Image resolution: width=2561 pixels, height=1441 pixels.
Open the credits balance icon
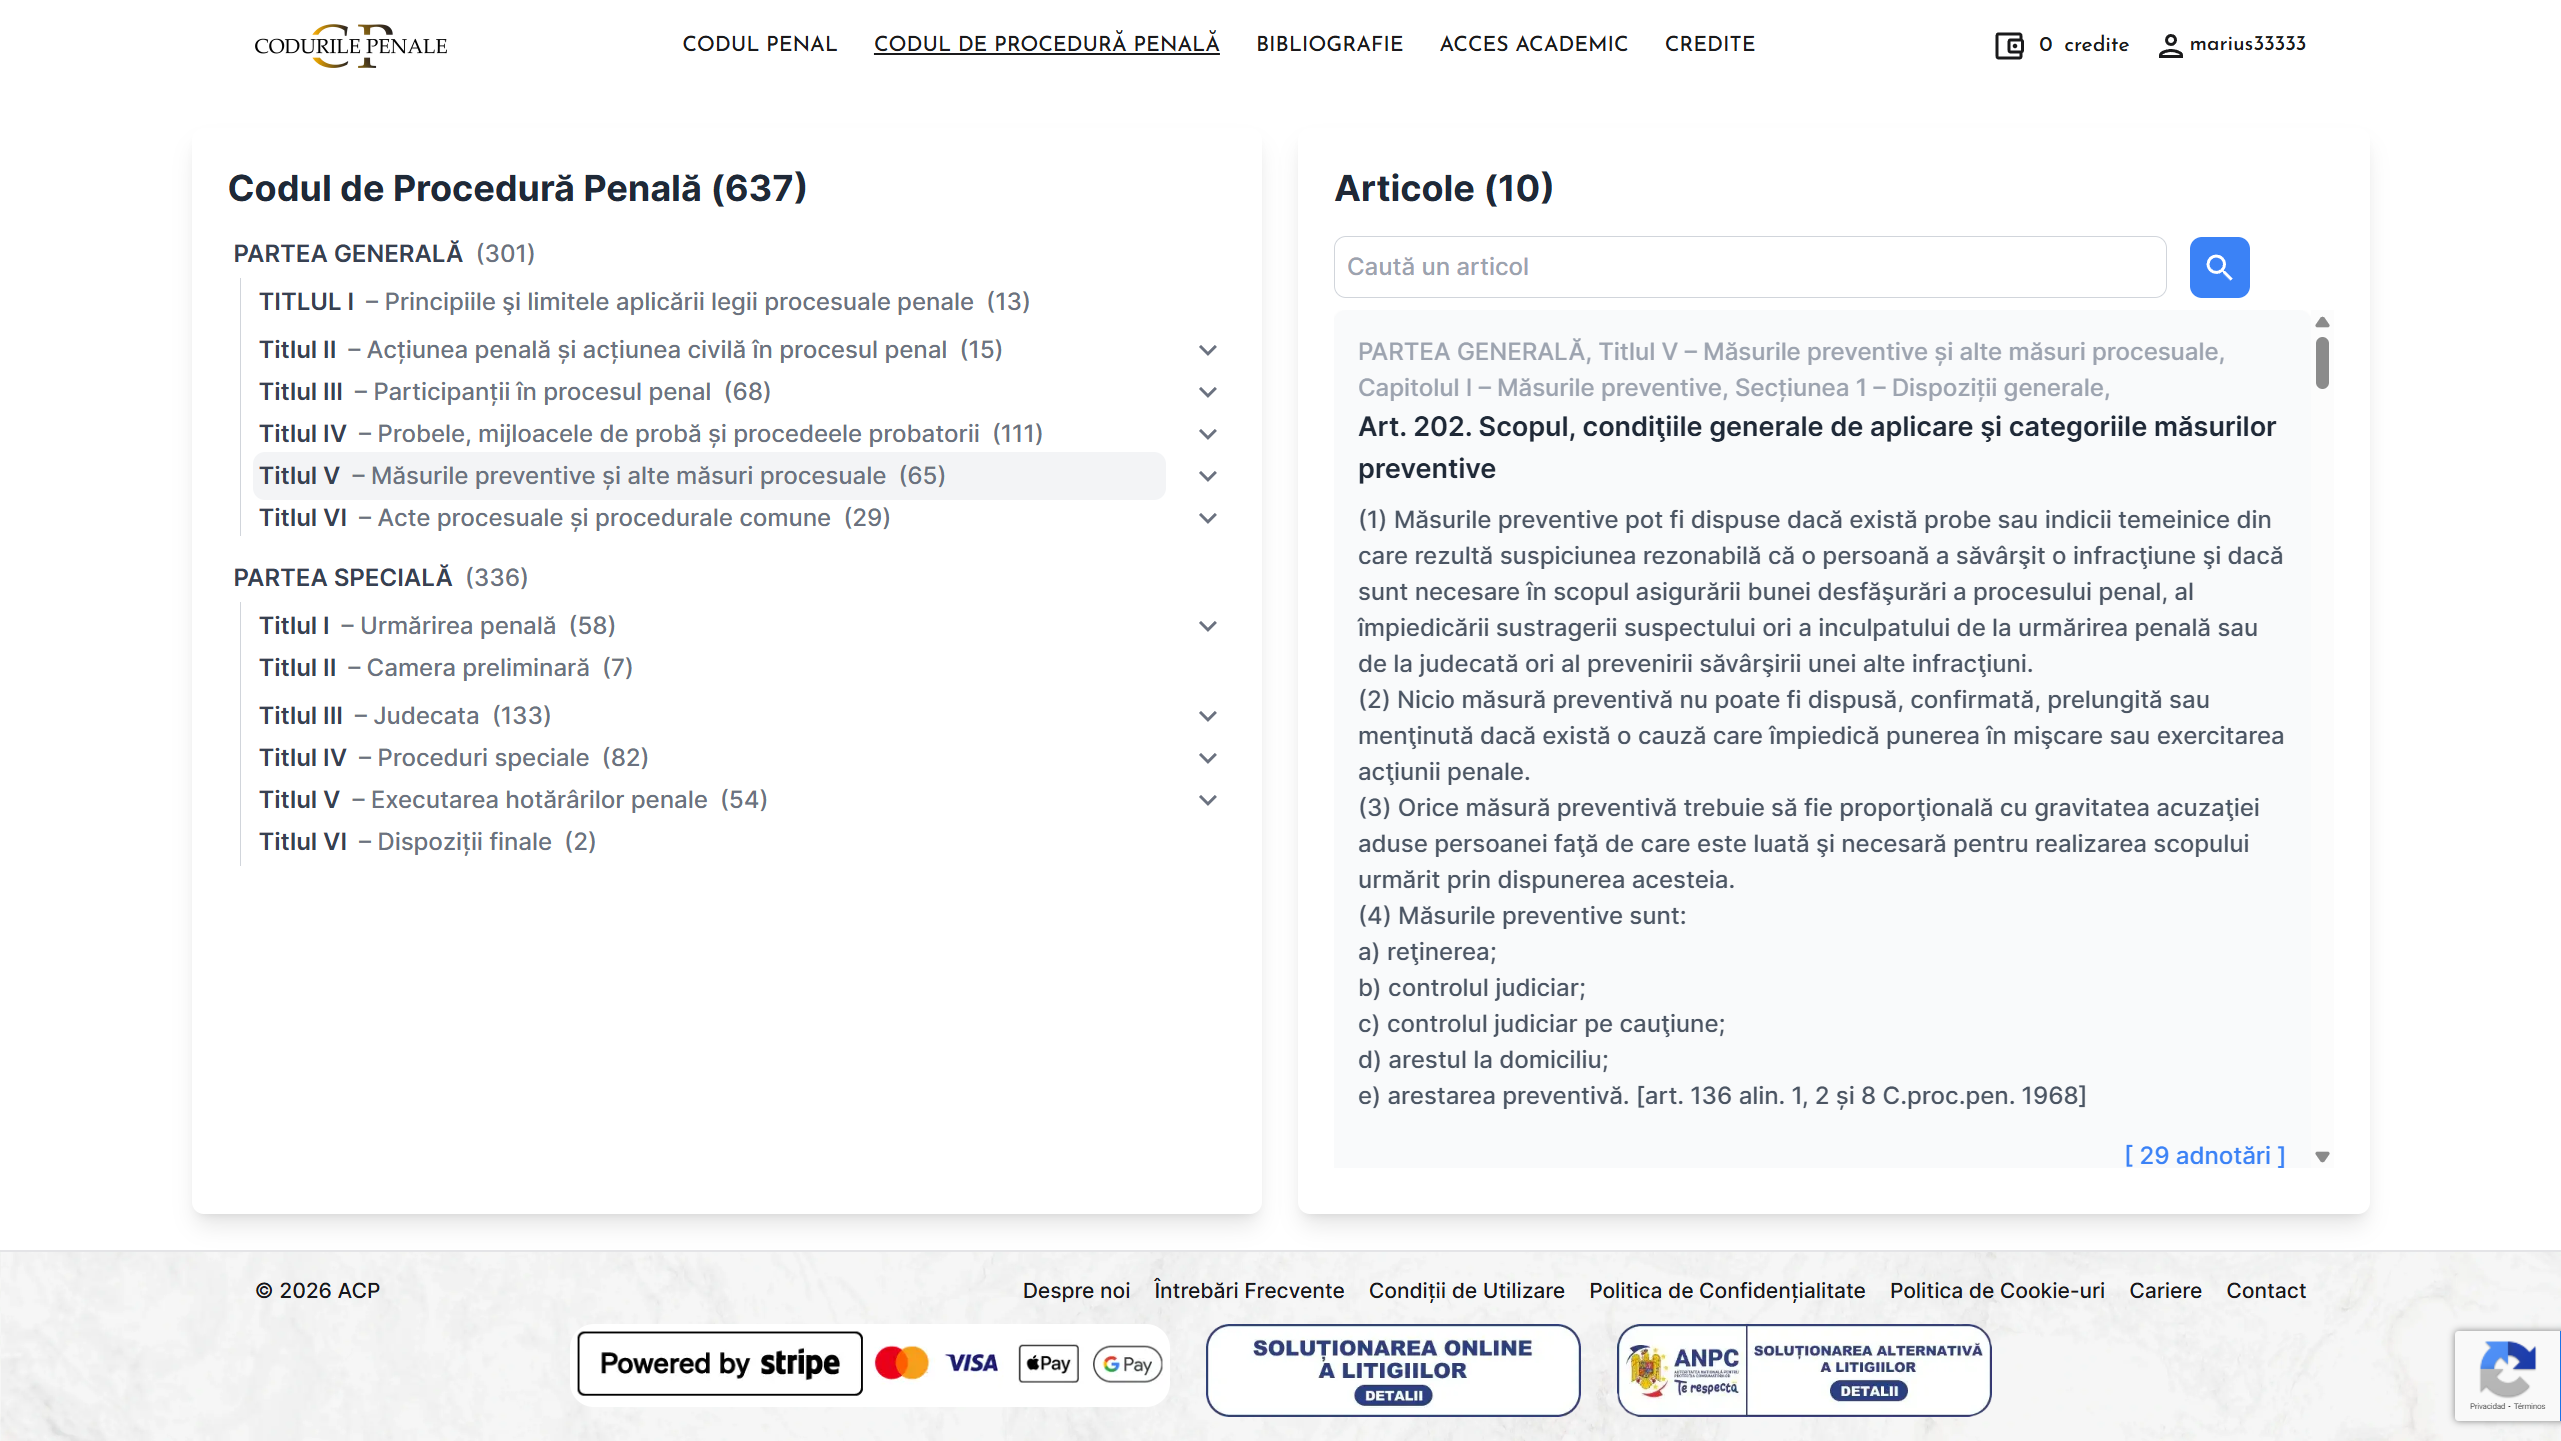coord(2011,44)
